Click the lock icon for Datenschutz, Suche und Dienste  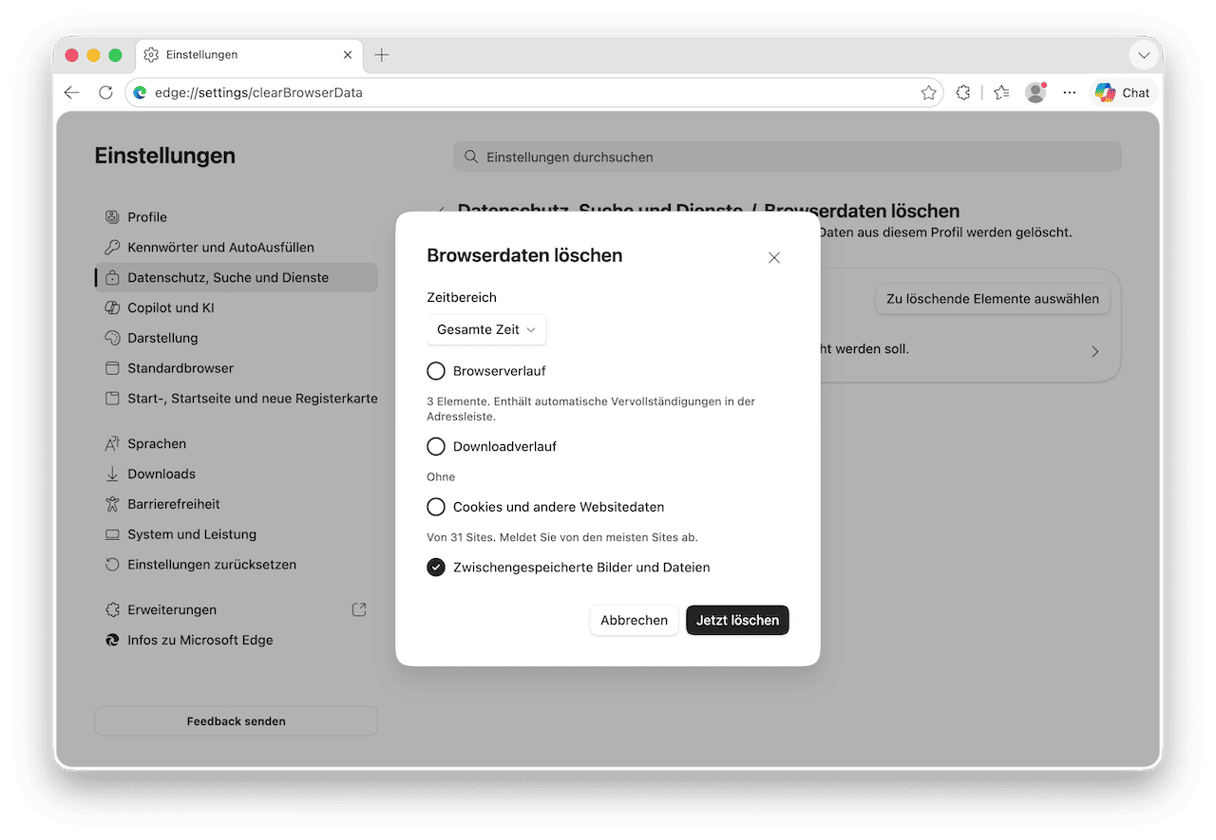click(x=112, y=277)
